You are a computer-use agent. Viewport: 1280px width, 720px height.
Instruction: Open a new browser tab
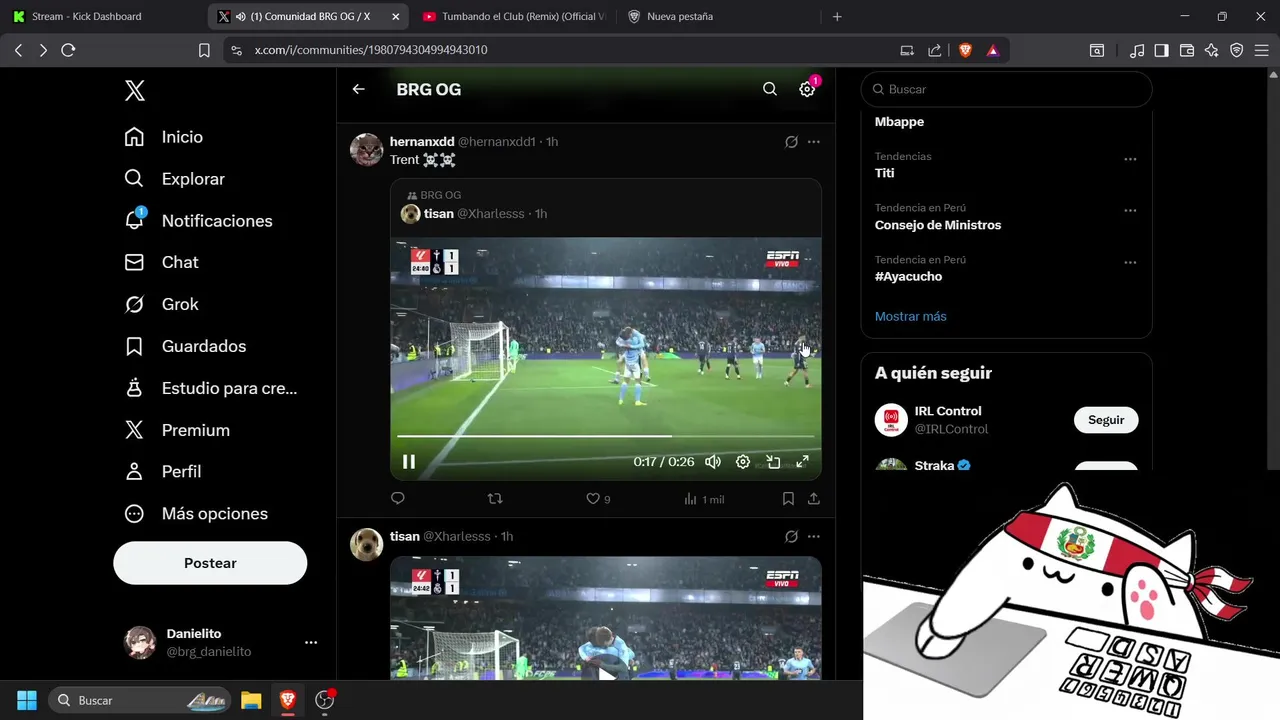click(837, 17)
